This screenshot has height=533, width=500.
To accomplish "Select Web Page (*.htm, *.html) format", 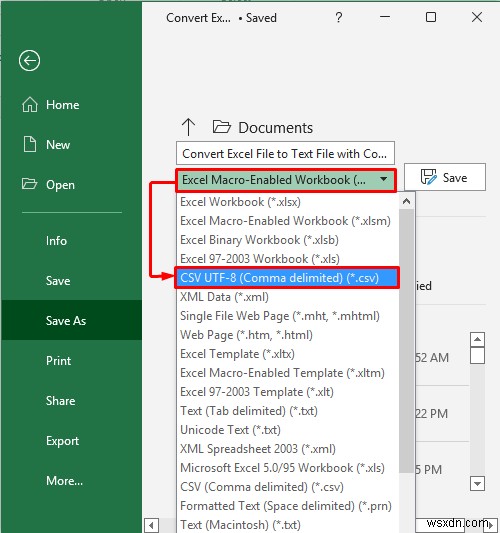I will pyautogui.click(x=288, y=335).
